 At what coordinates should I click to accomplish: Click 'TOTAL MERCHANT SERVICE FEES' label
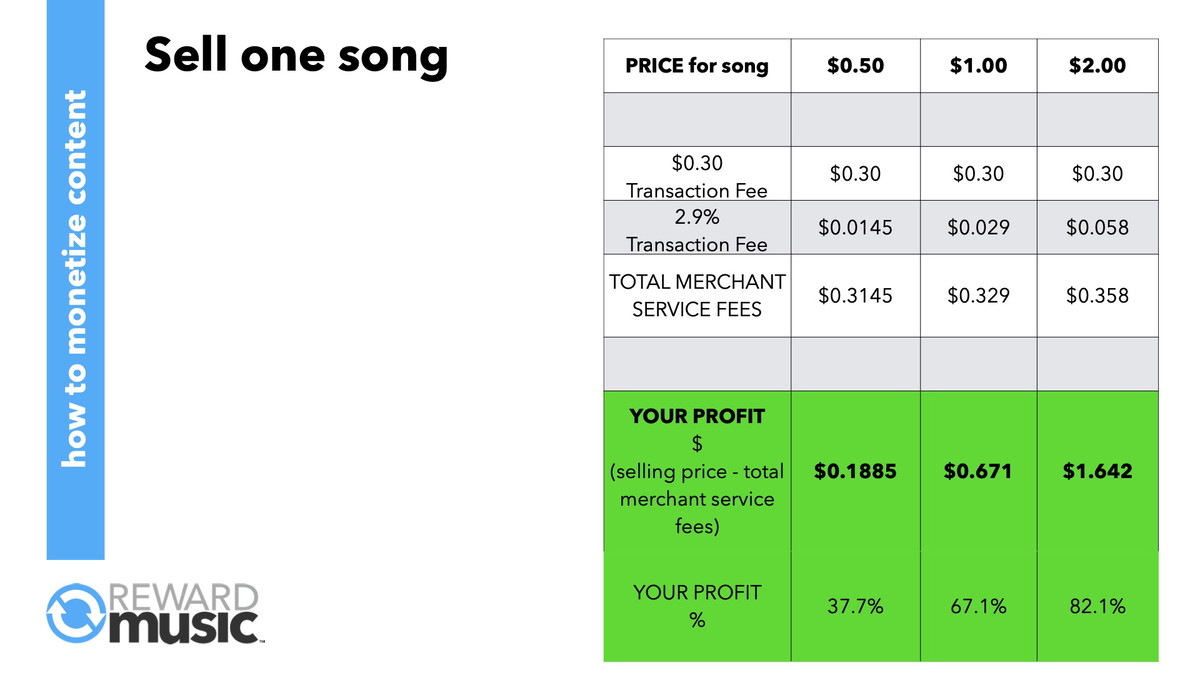697,296
